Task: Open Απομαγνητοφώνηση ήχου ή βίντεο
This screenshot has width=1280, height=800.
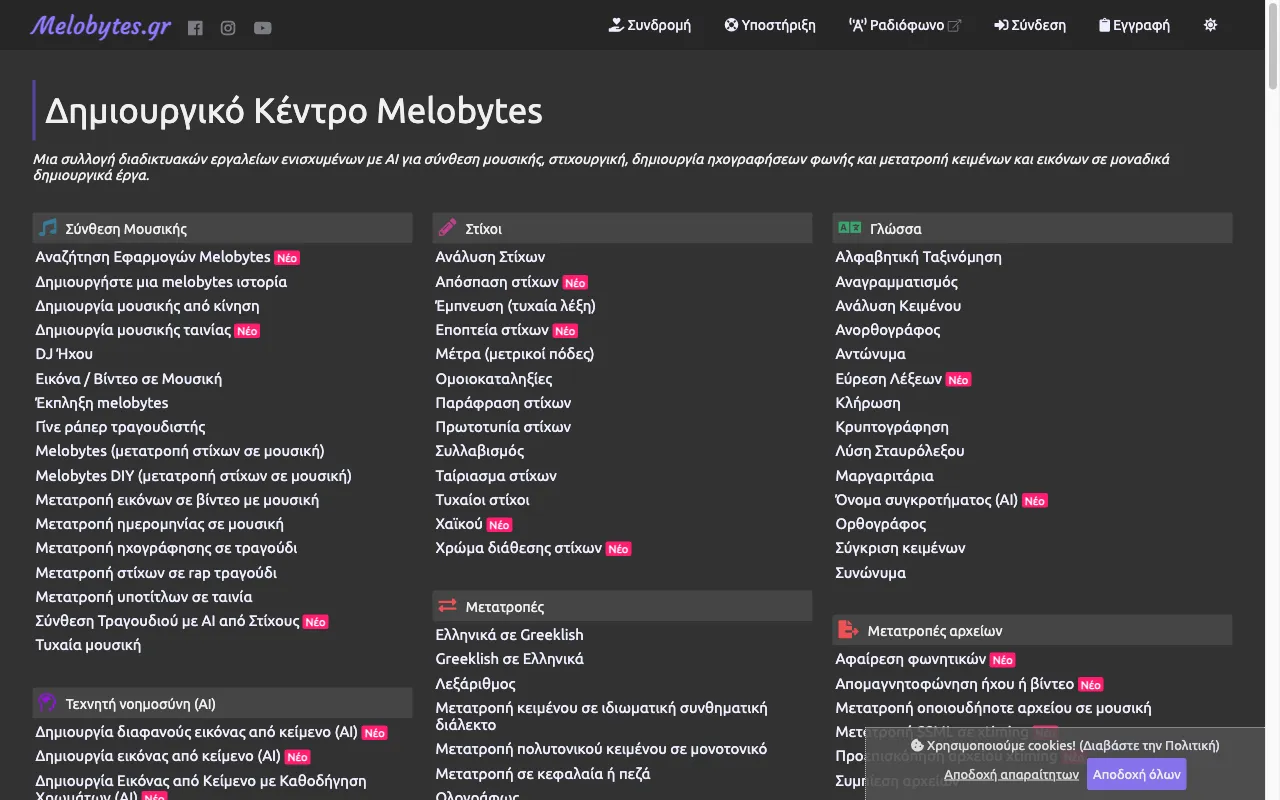Action: pos(954,684)
